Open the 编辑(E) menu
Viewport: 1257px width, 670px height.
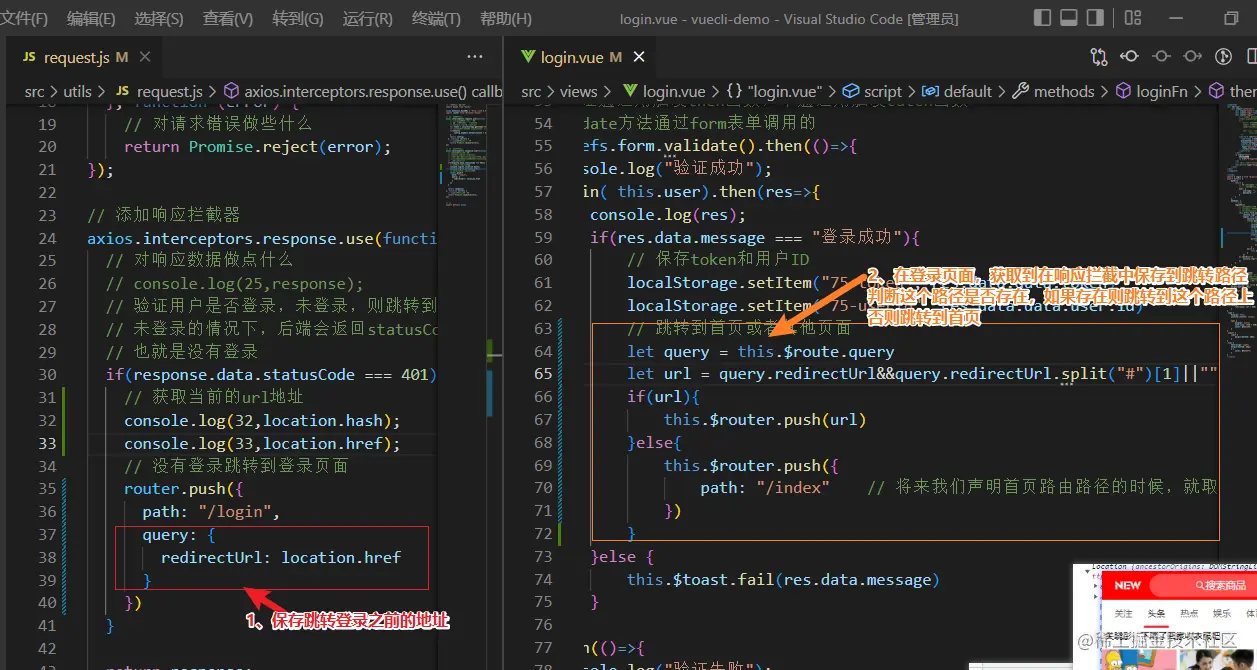tap(91, 19)
